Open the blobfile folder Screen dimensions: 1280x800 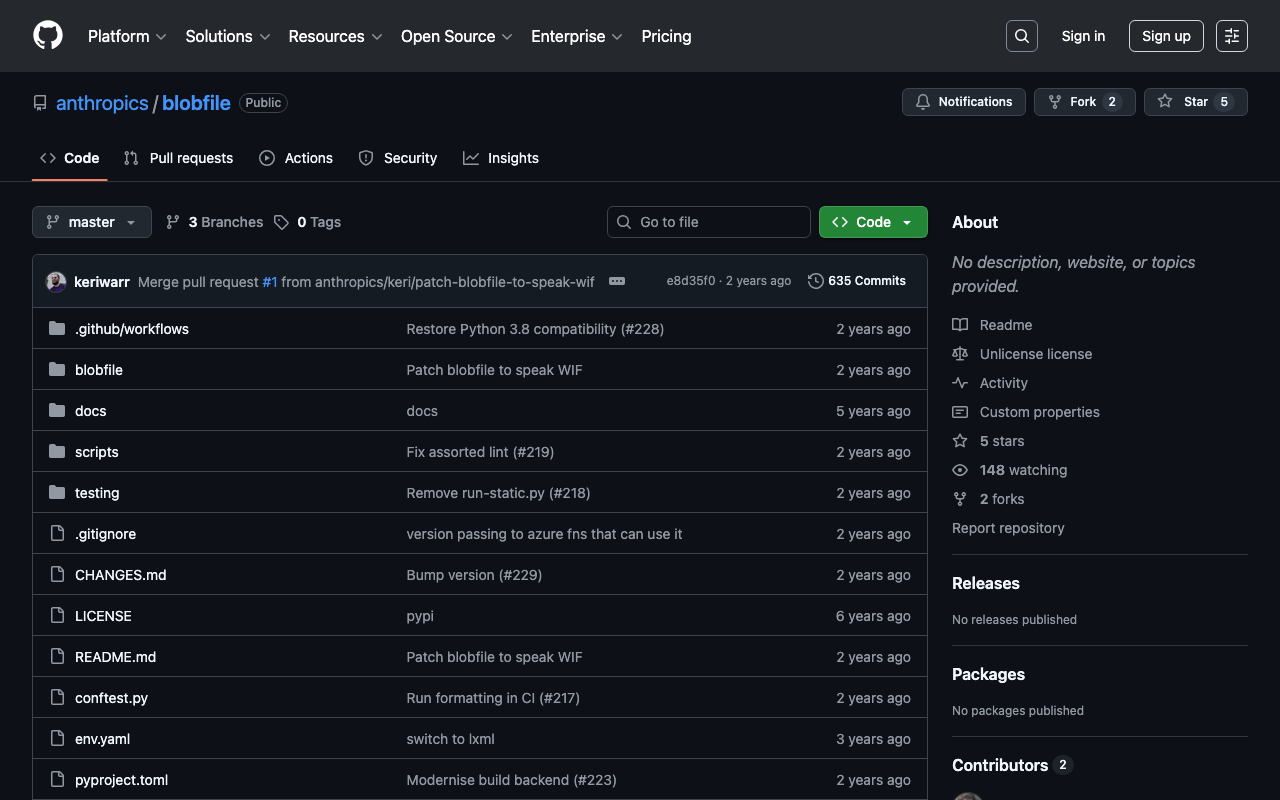pos(99,370)
